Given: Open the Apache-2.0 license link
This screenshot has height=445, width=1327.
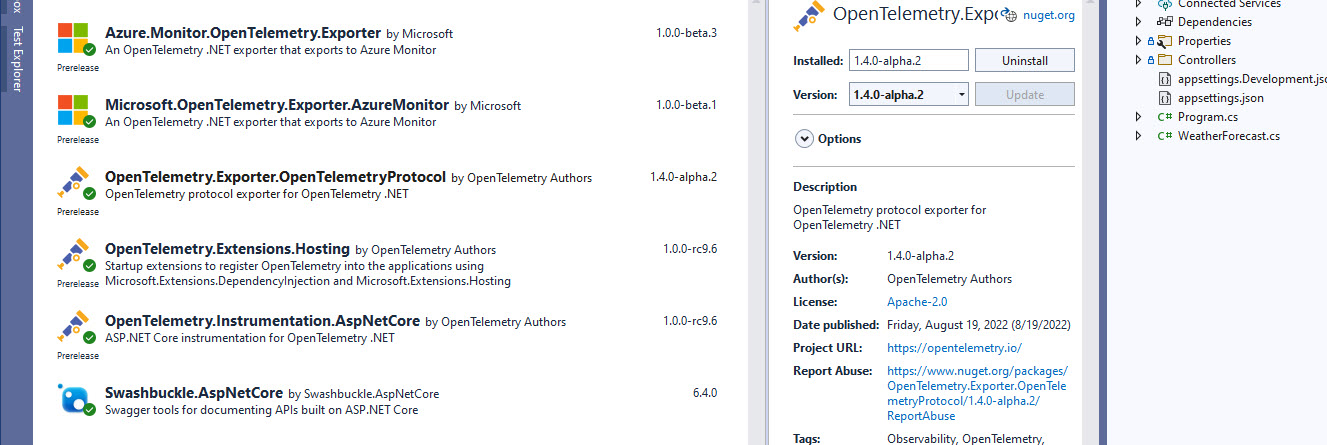Looking at the screenshot, I should (x=917, y=302).
